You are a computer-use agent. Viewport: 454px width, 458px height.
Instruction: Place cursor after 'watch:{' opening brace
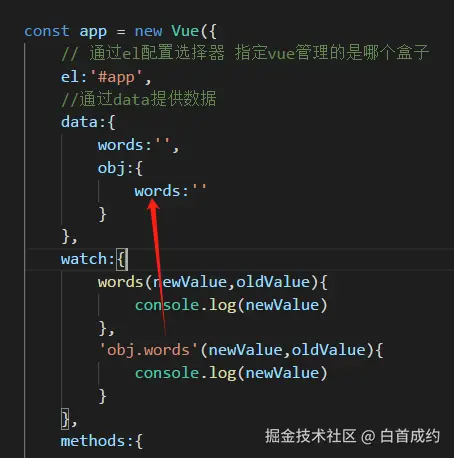(x=127, y=259)
